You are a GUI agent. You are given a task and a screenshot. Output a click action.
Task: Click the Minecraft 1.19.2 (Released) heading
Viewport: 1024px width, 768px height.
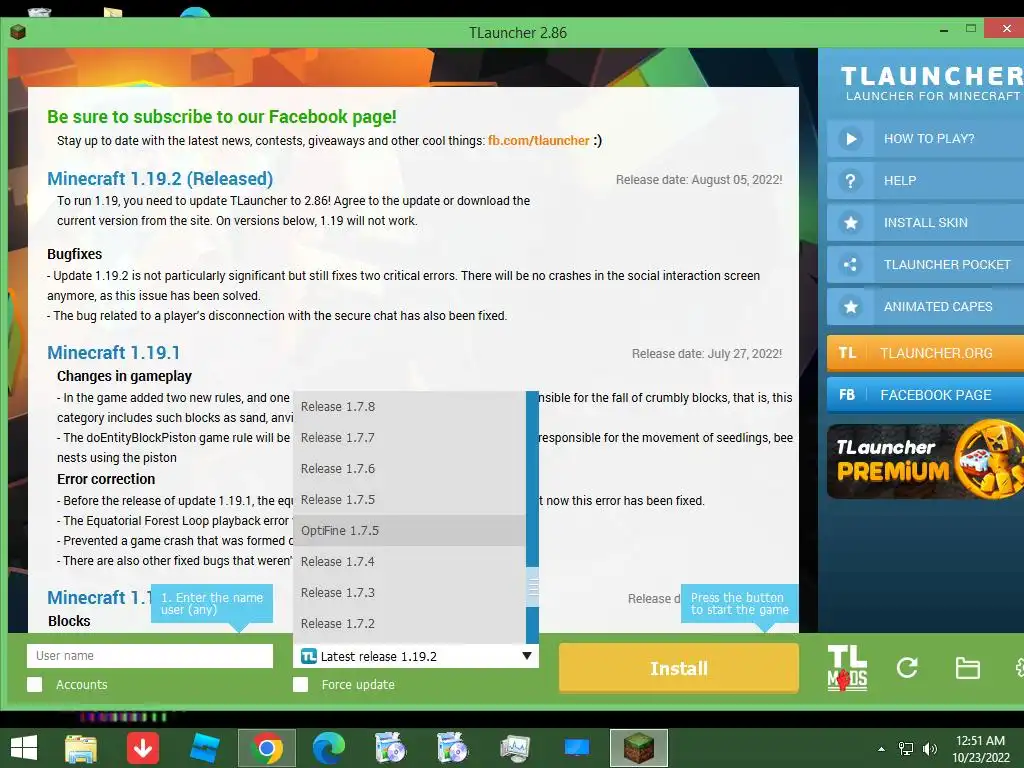pyautogui.click(x=160, y=178)
